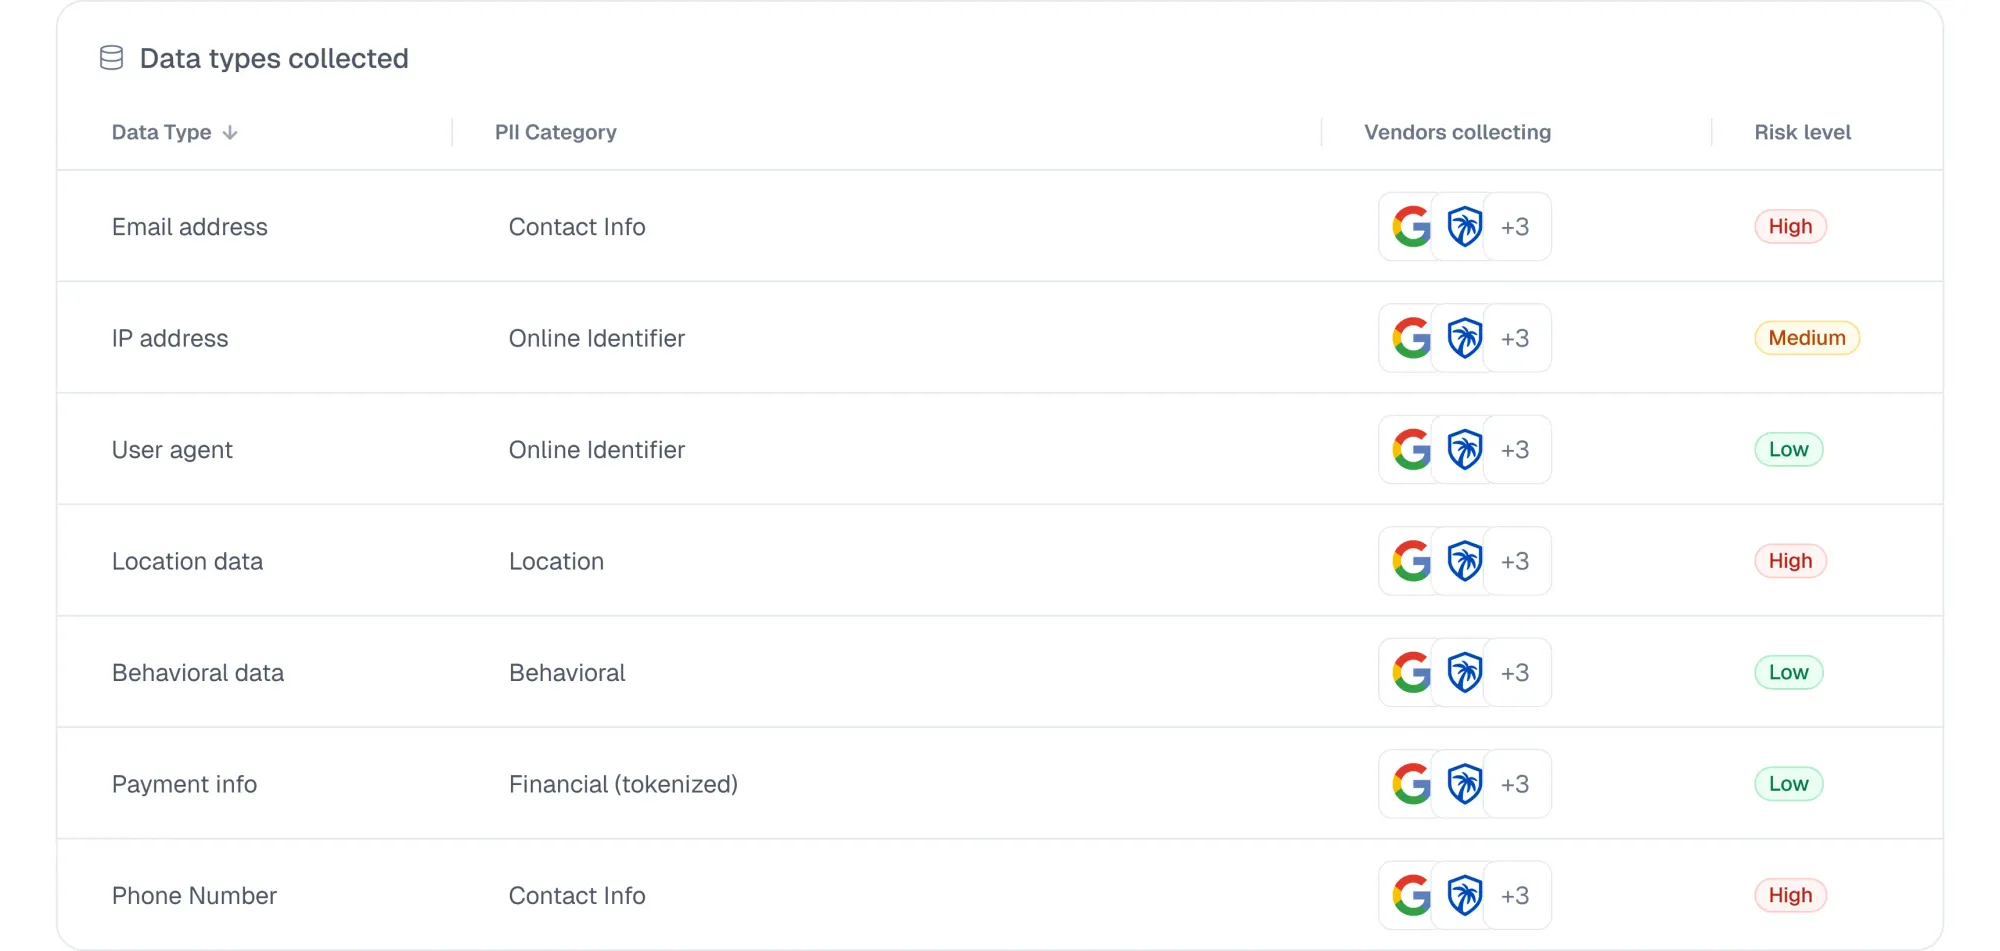Click the Vendors collecting column header
This screenshot has height=951, width=2000.
[1456, 132]
